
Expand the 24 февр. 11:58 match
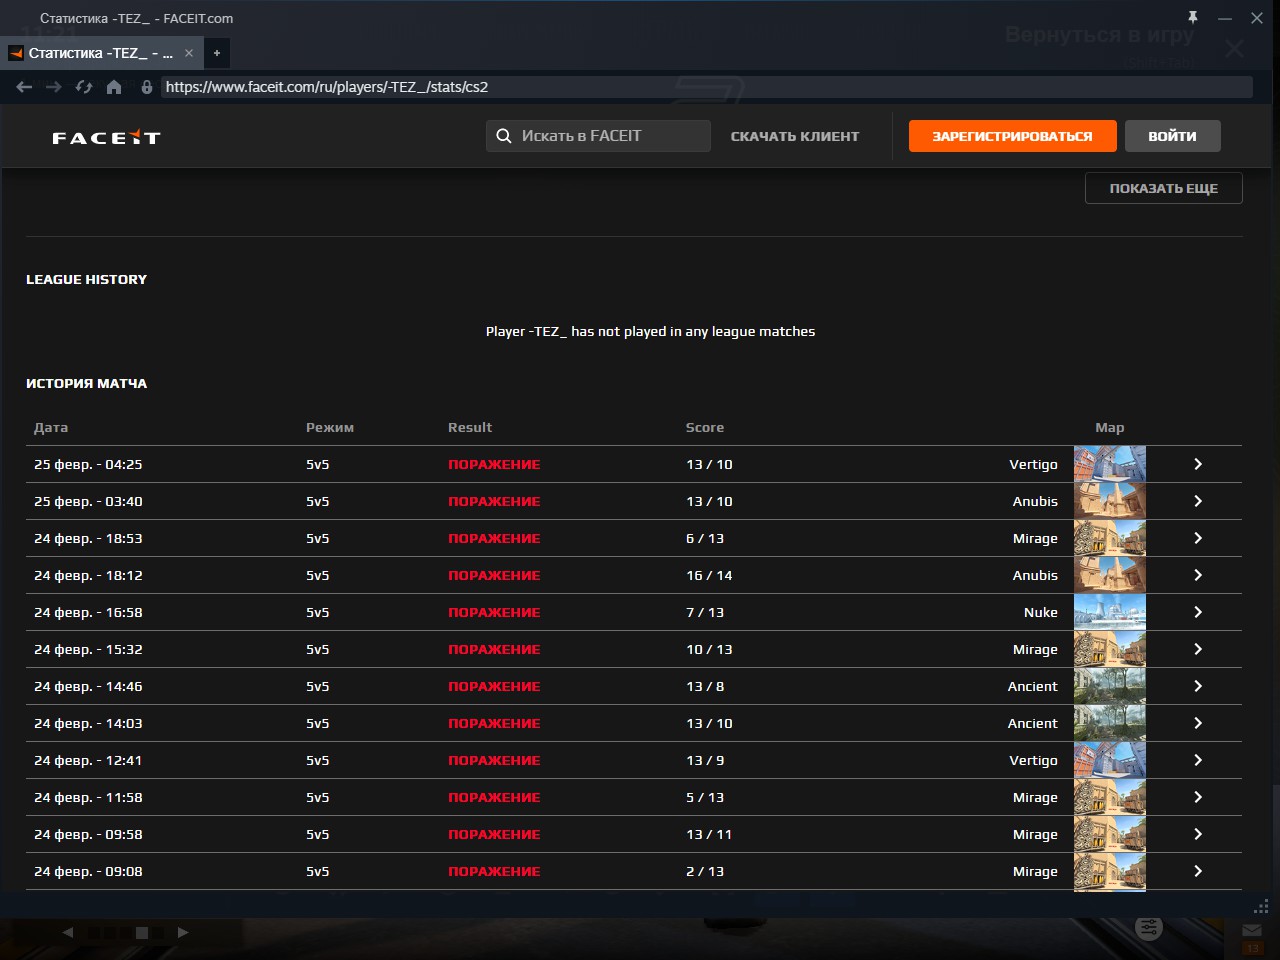1198,797
